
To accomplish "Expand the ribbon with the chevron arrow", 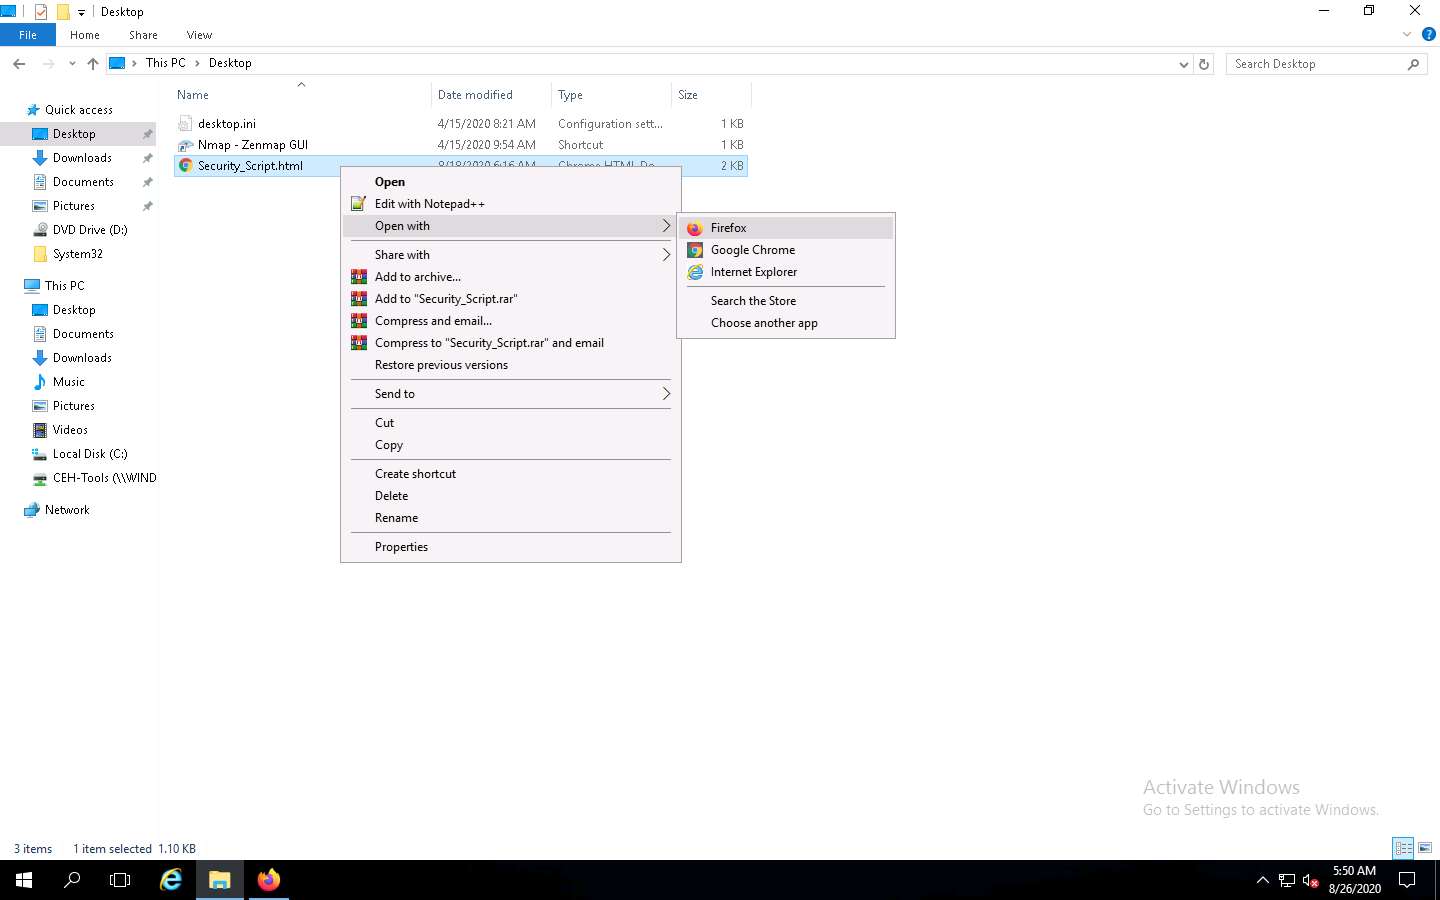I will [x=1406, y=33].
